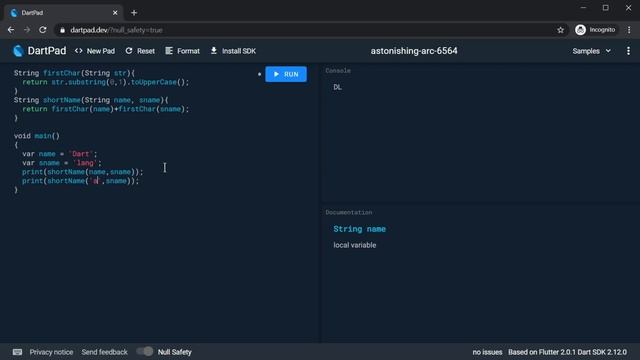The height and width of the screenshot is (360, 640).
Task: Click 'var name' declaration line
Action: point(60,154)
